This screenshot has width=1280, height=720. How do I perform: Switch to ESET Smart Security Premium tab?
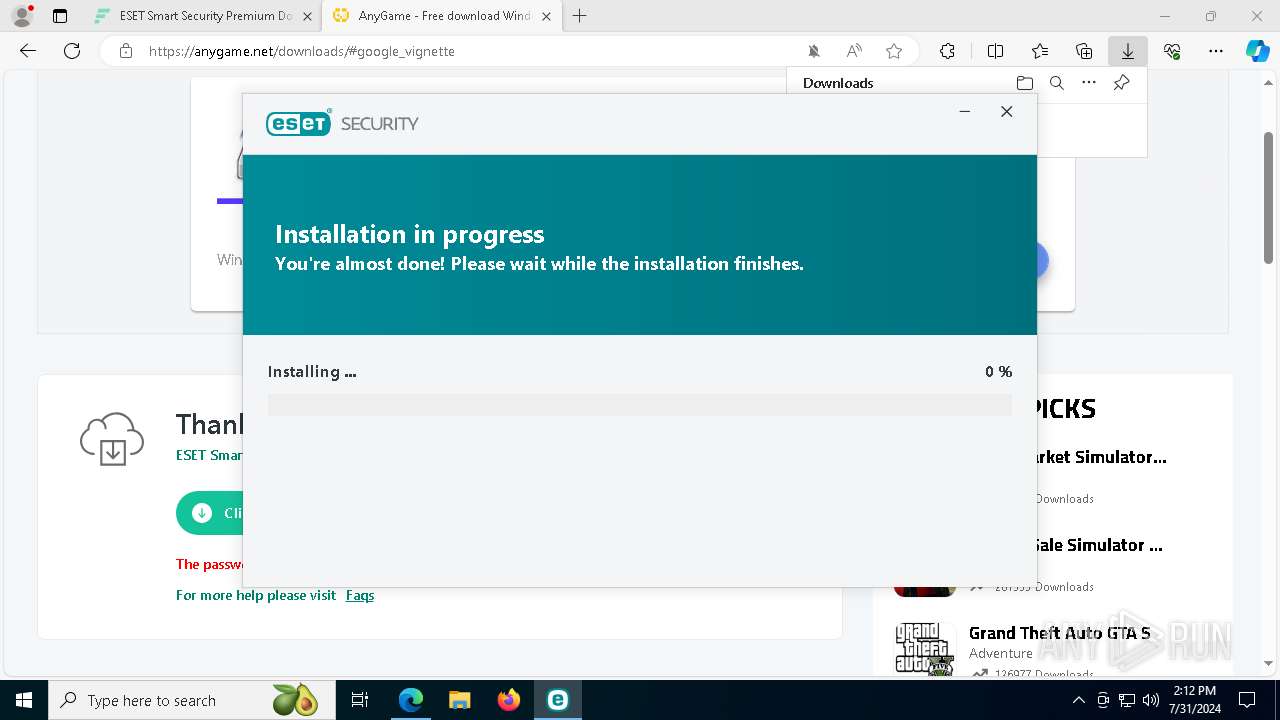[205, 16]
